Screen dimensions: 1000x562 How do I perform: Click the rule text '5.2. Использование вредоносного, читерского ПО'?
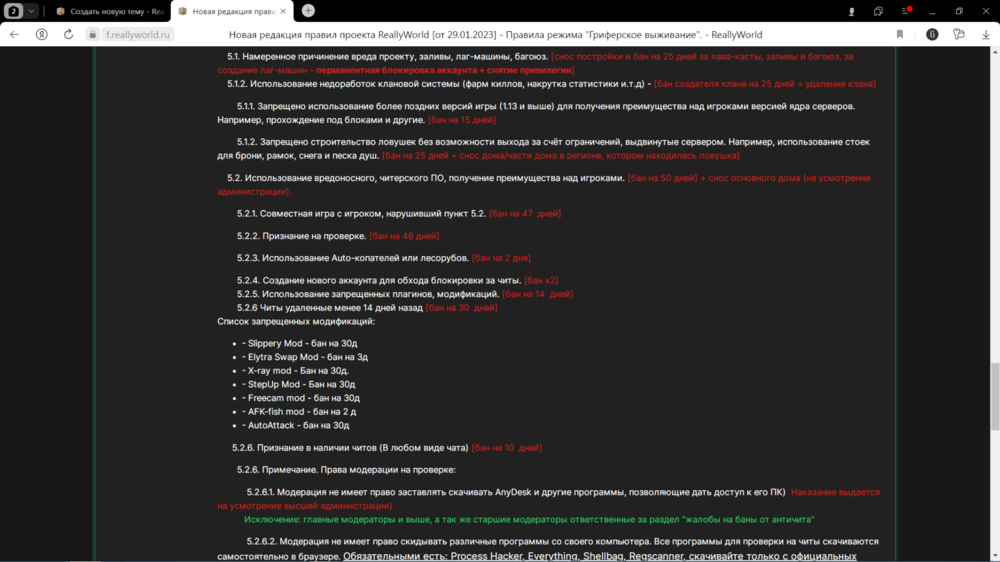(425, 178)
